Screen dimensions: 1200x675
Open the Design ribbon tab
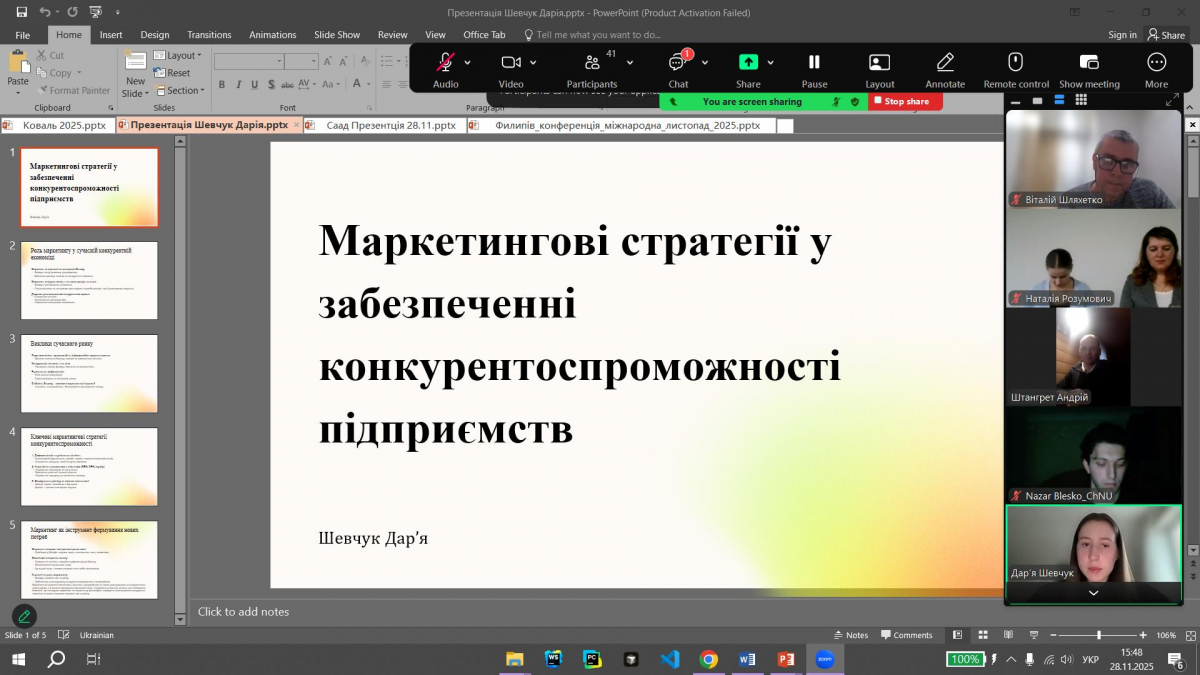coord(155,34)
